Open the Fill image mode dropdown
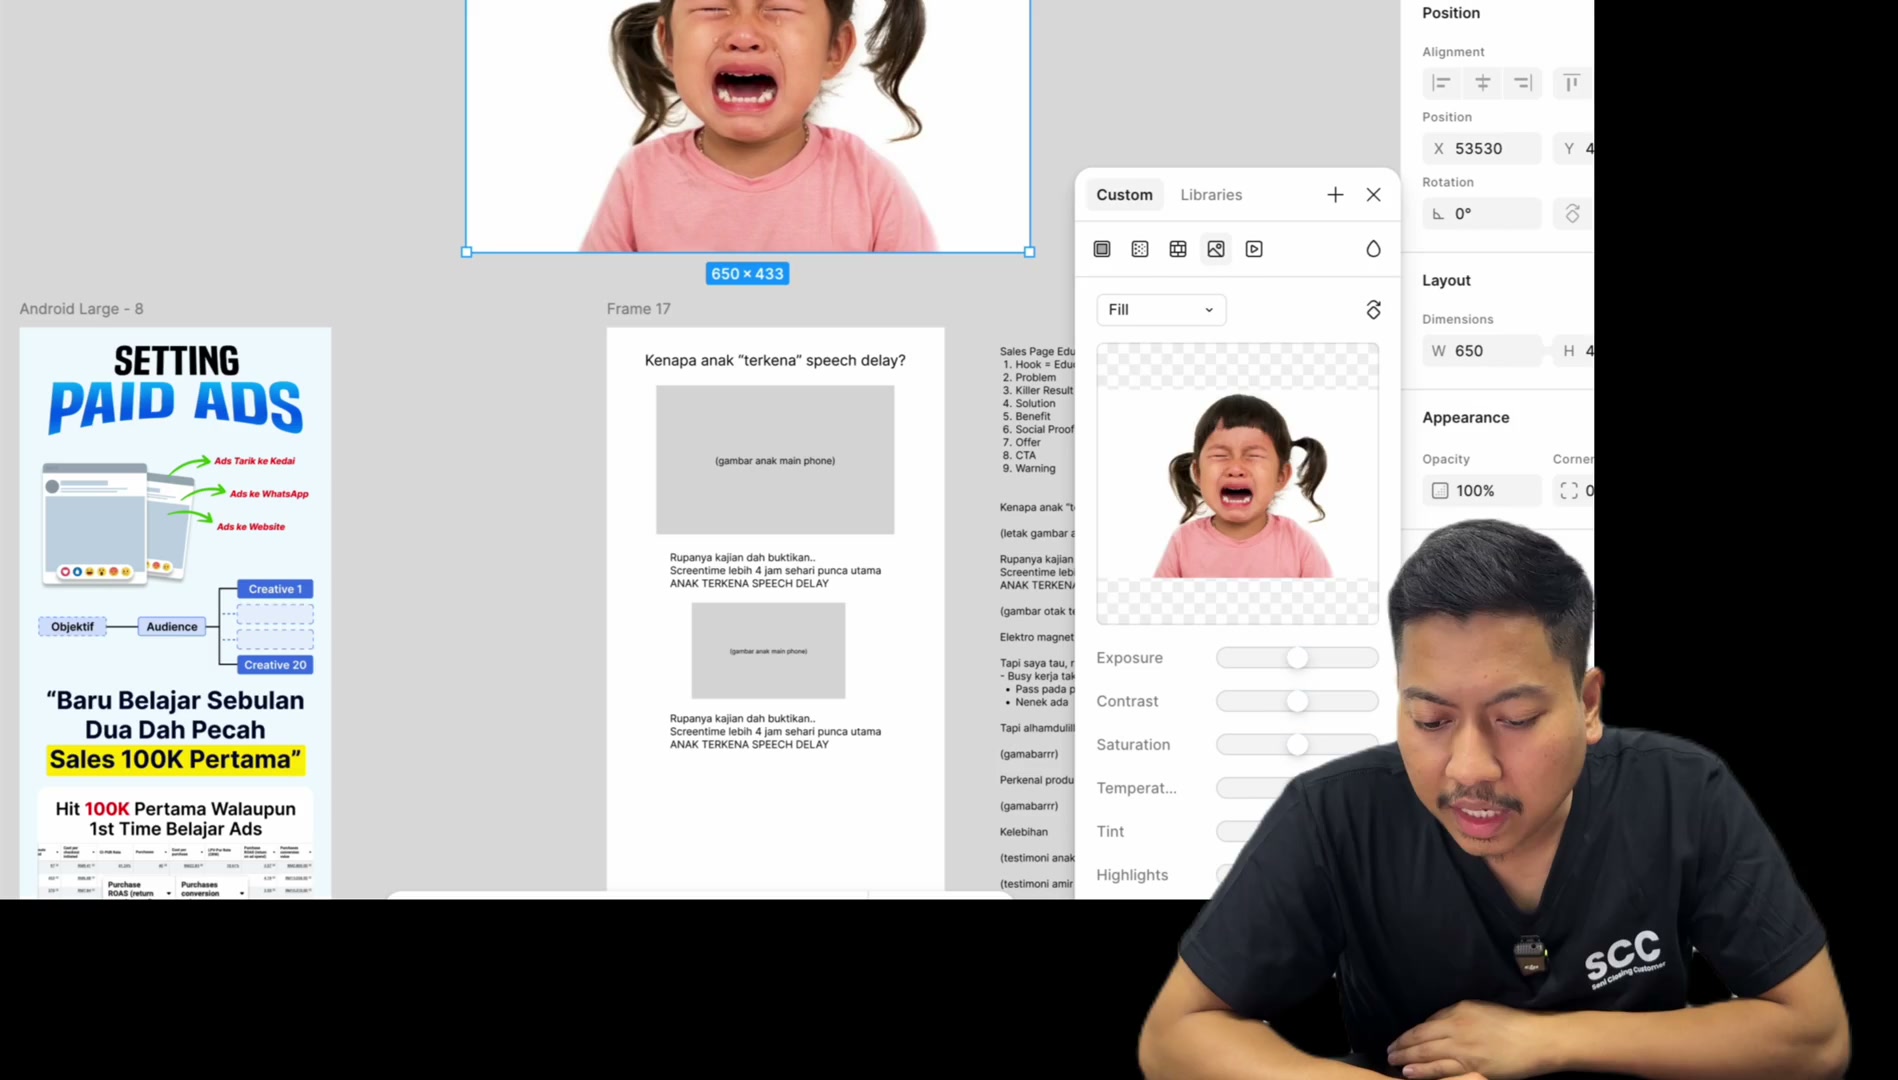The width and height of the screenshot is (1898, 1080). (1161, 310)
